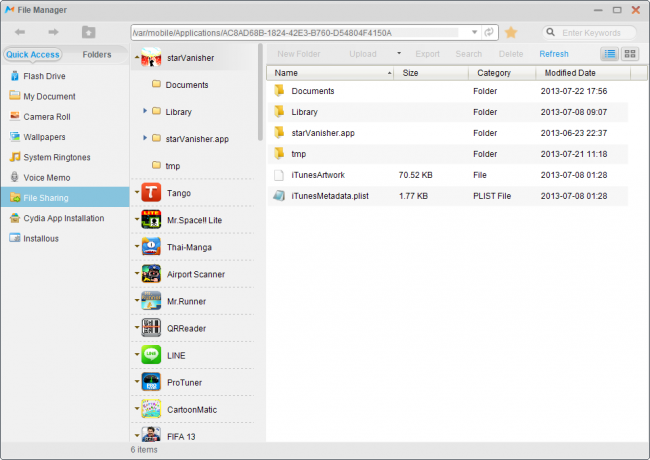Expand the Mr.SpaceII Lite node
Screen dimensions: 650x460
pyautogui.click(x=137, y=219)
